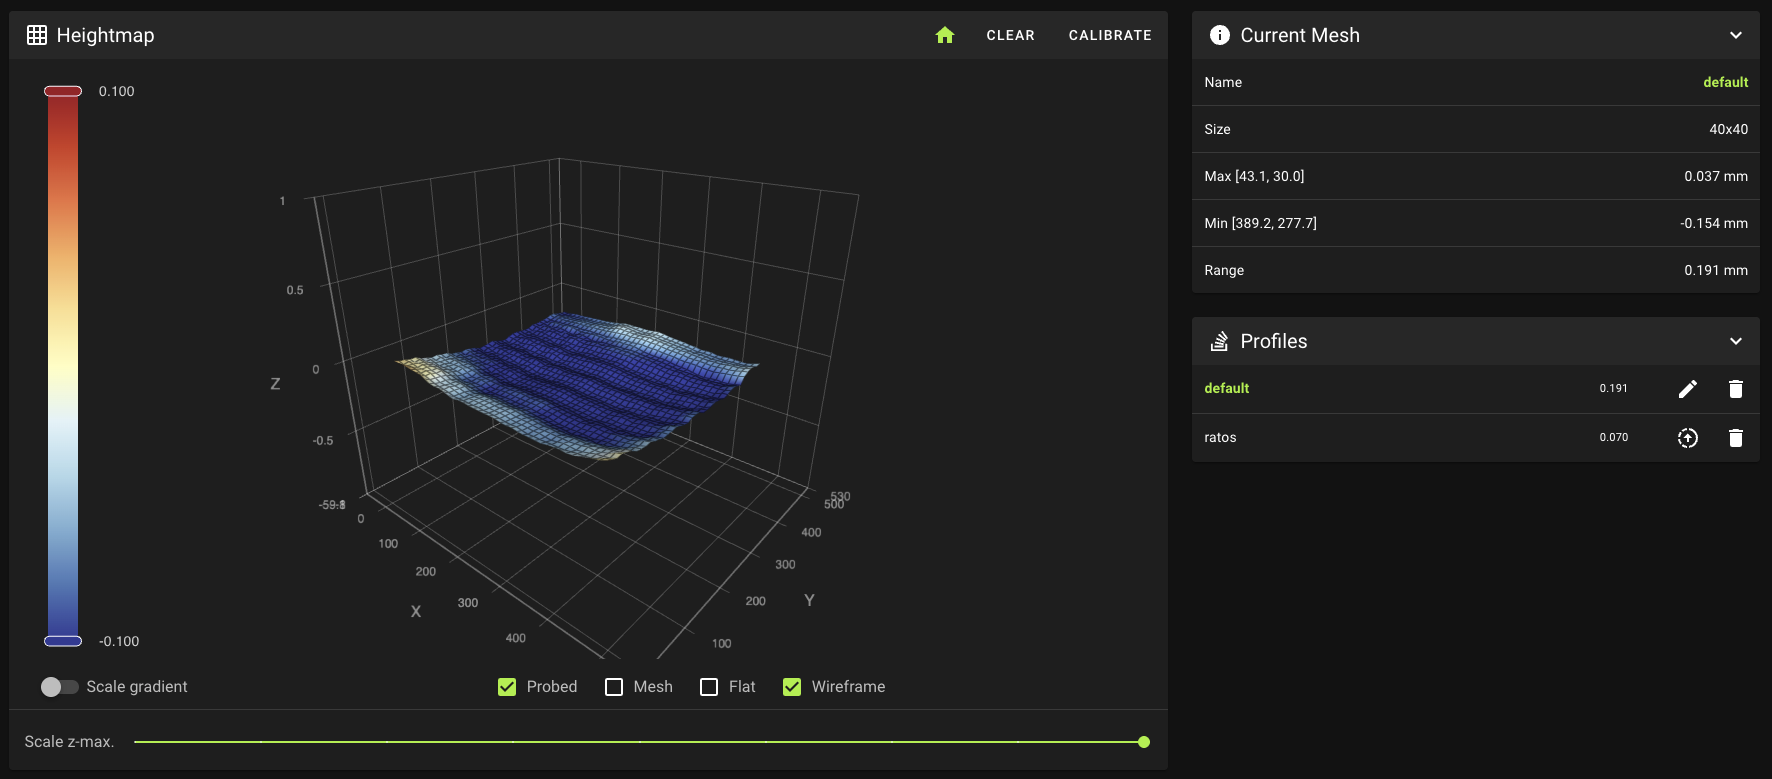This screenshot has height=779, width=1772.
Task: Enable the Mesh checkbox
Action: point(614,687)
